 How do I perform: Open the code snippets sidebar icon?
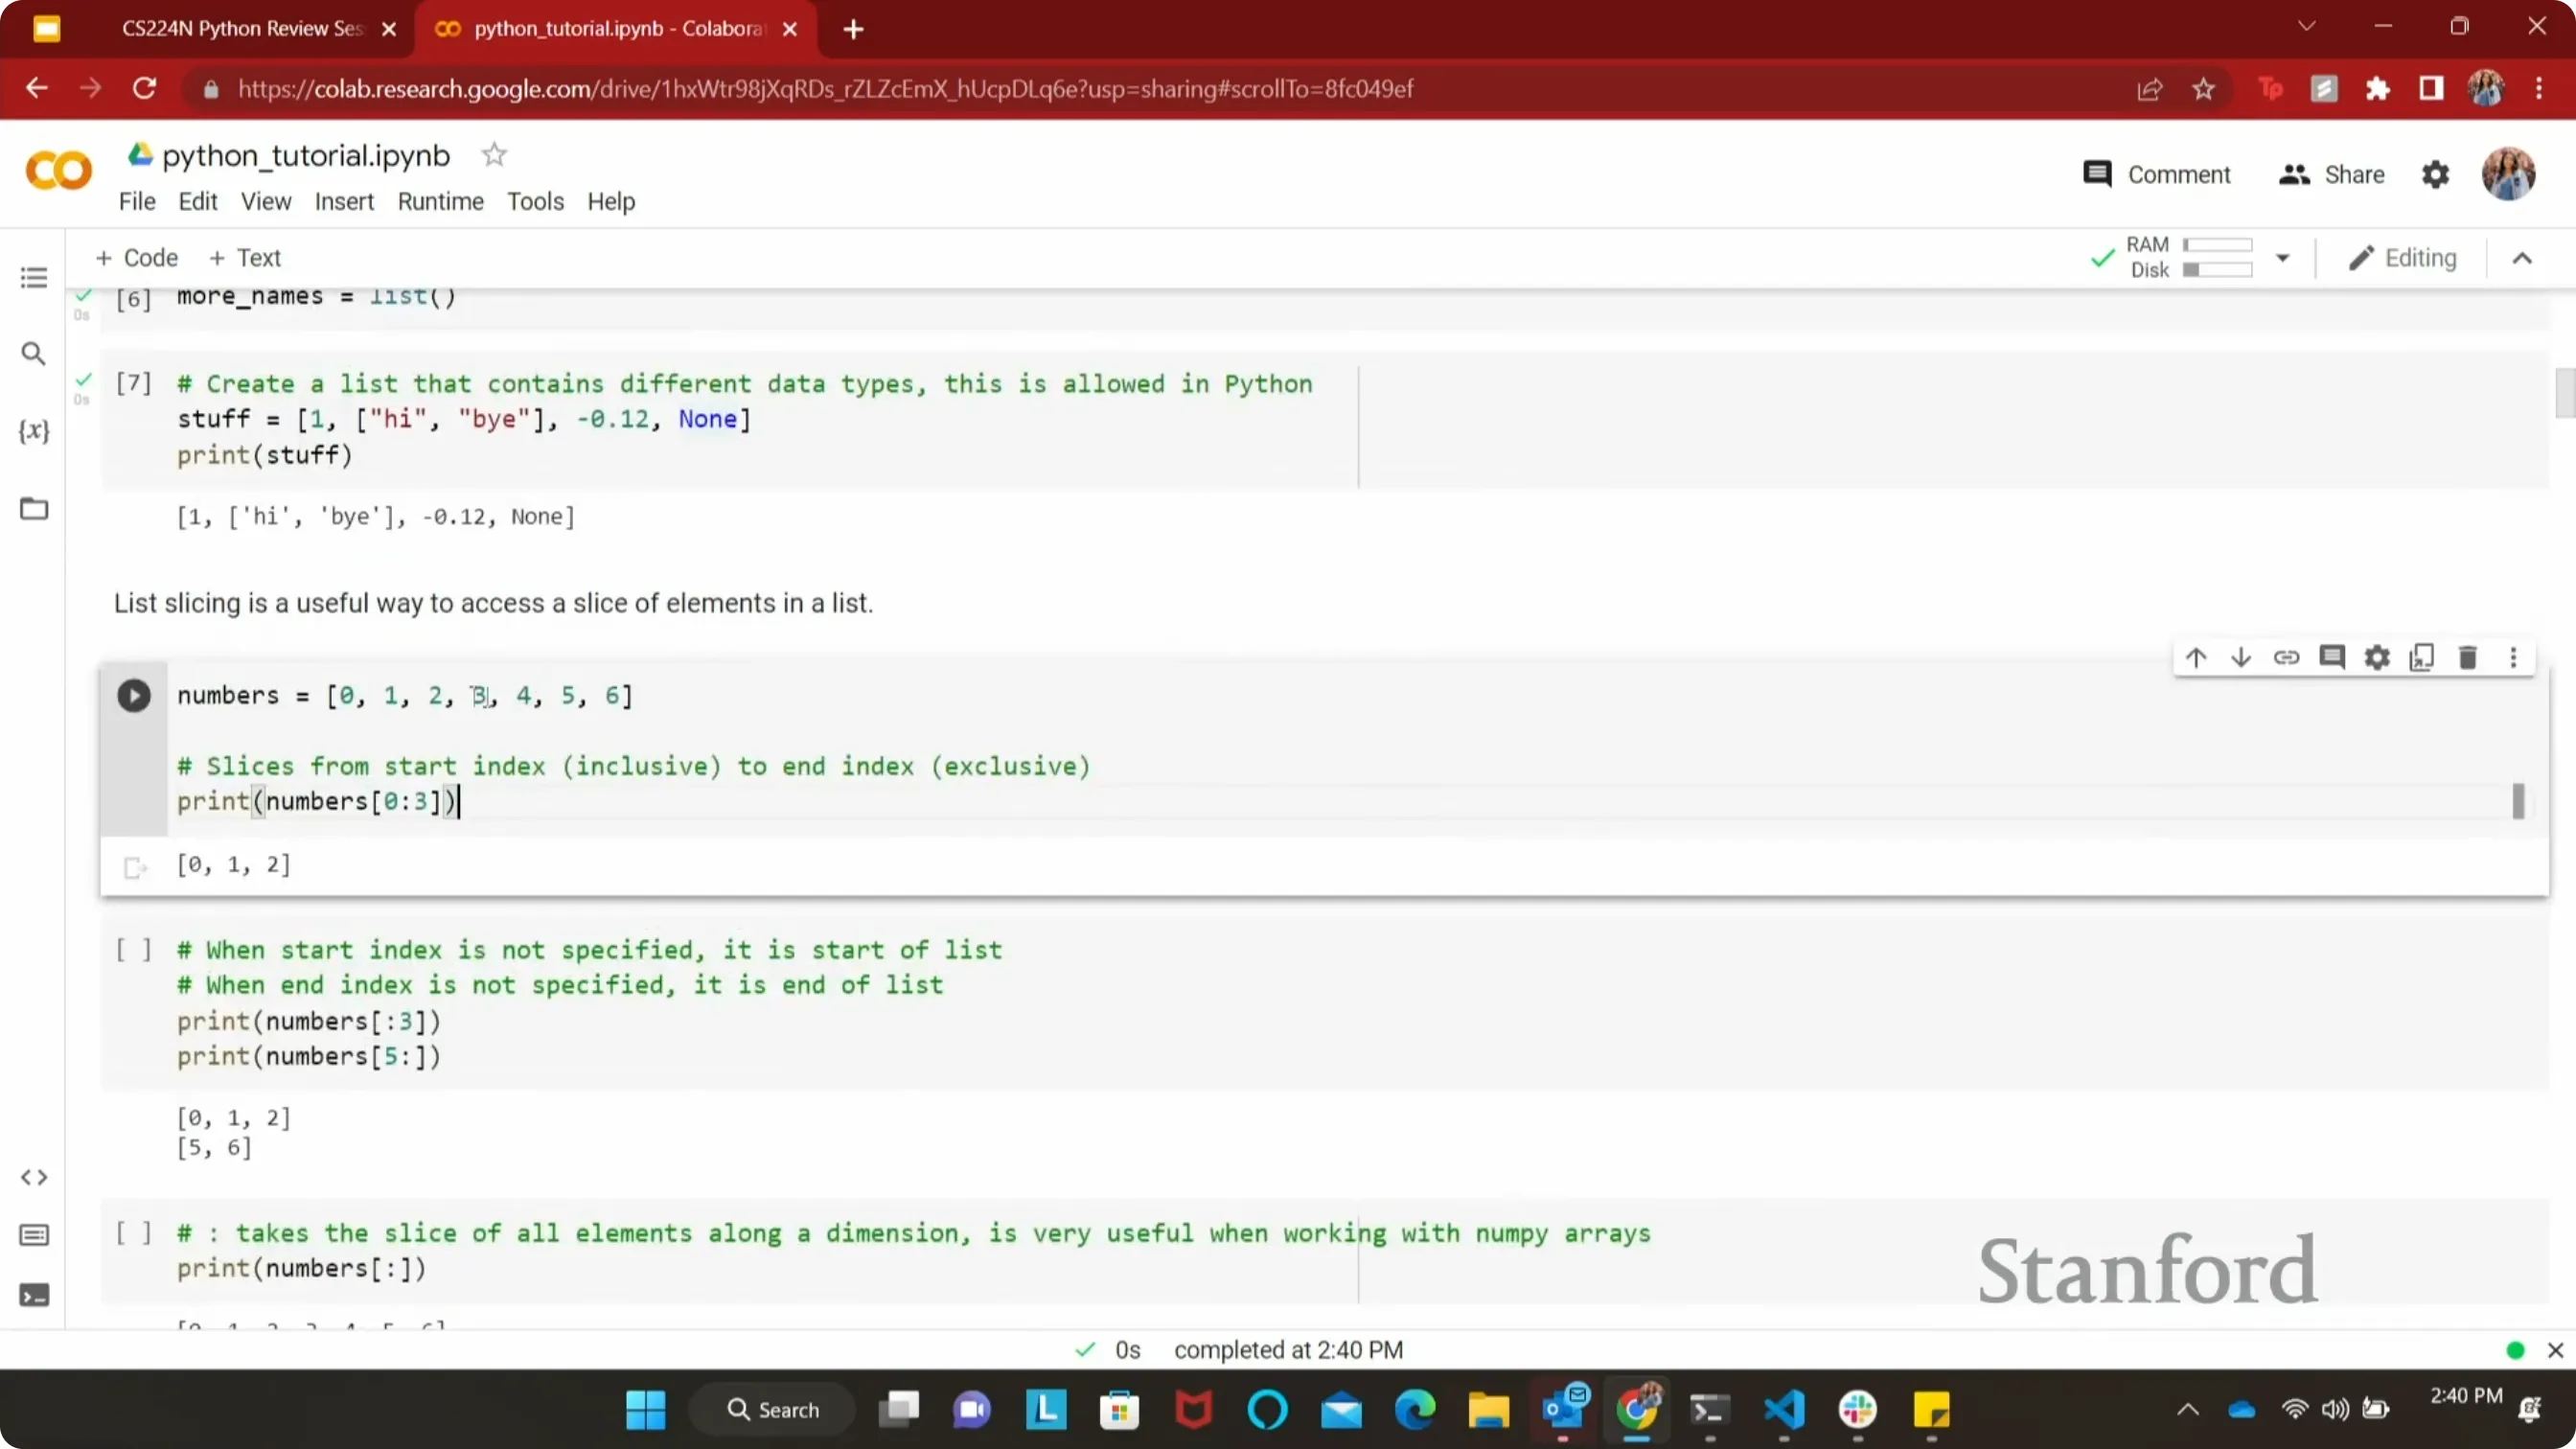coord(34,1177)
